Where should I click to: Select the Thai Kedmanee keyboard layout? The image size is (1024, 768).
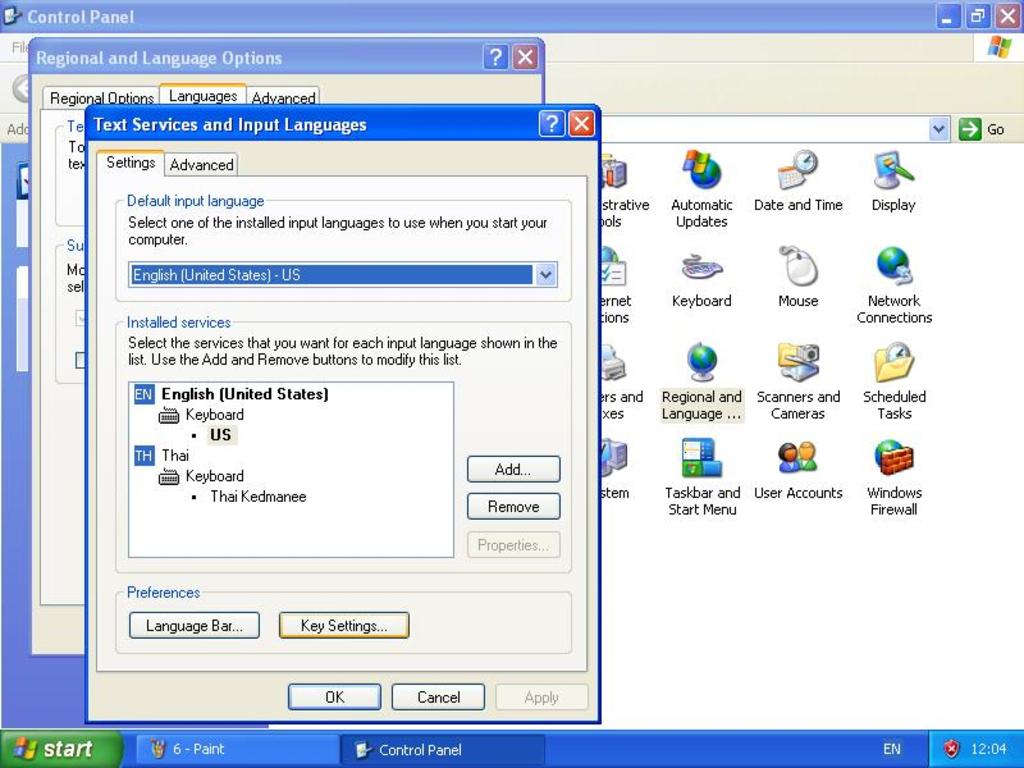[x=256, y=496]
